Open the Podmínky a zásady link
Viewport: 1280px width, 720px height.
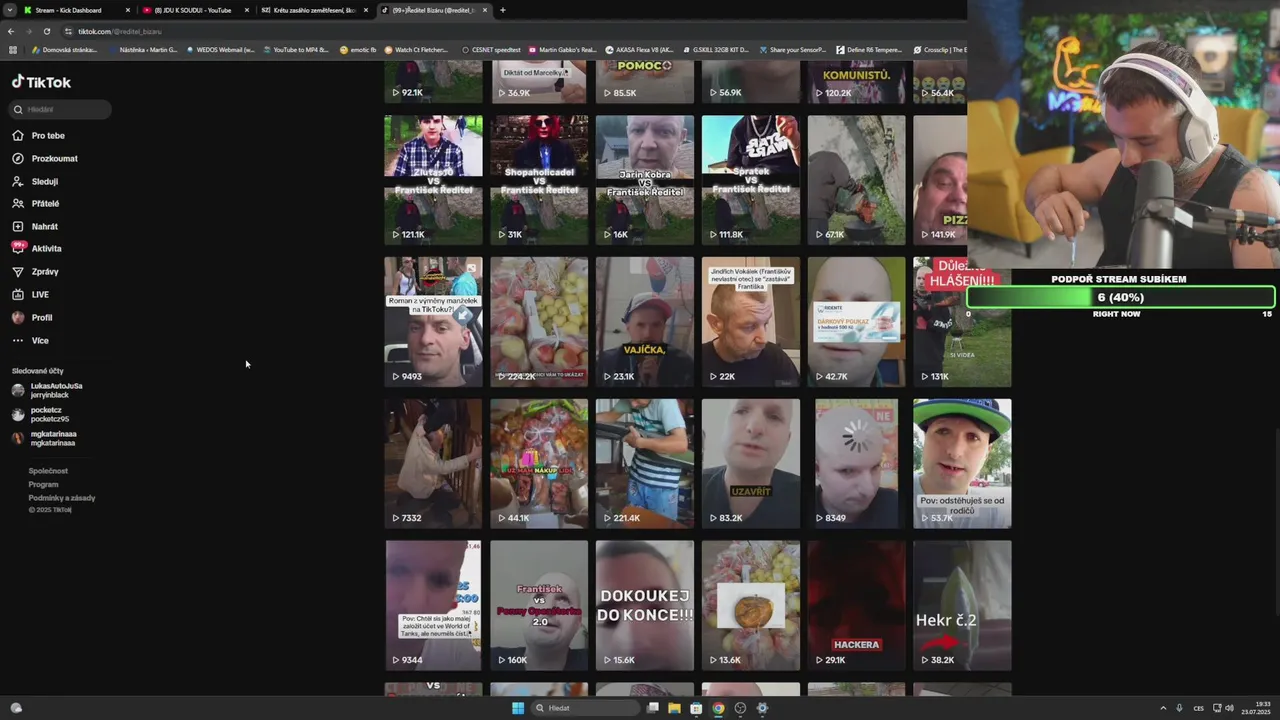(62, 498)
